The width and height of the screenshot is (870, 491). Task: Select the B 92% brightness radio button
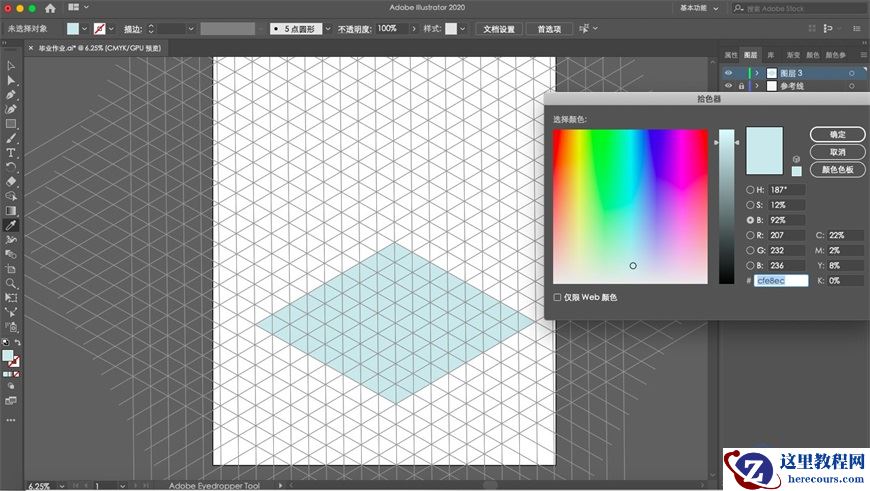[750, 220]
